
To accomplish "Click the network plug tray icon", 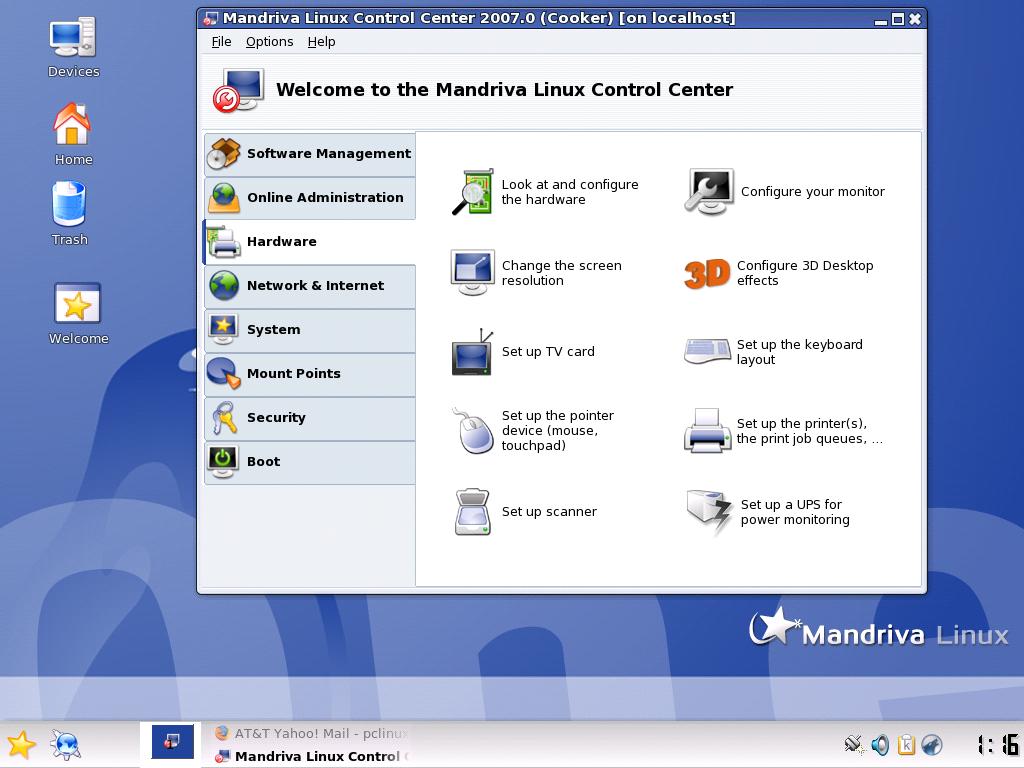I will (853, 744).
